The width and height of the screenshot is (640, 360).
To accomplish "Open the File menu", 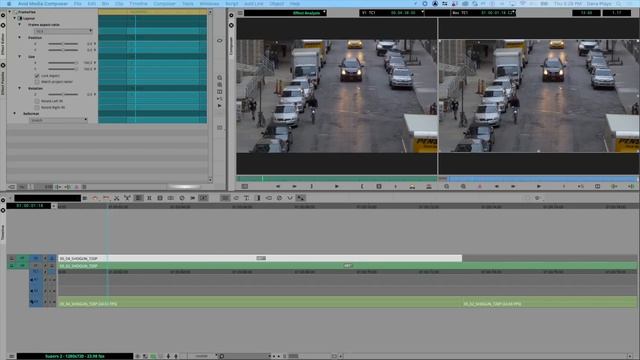I will [77, 4].
